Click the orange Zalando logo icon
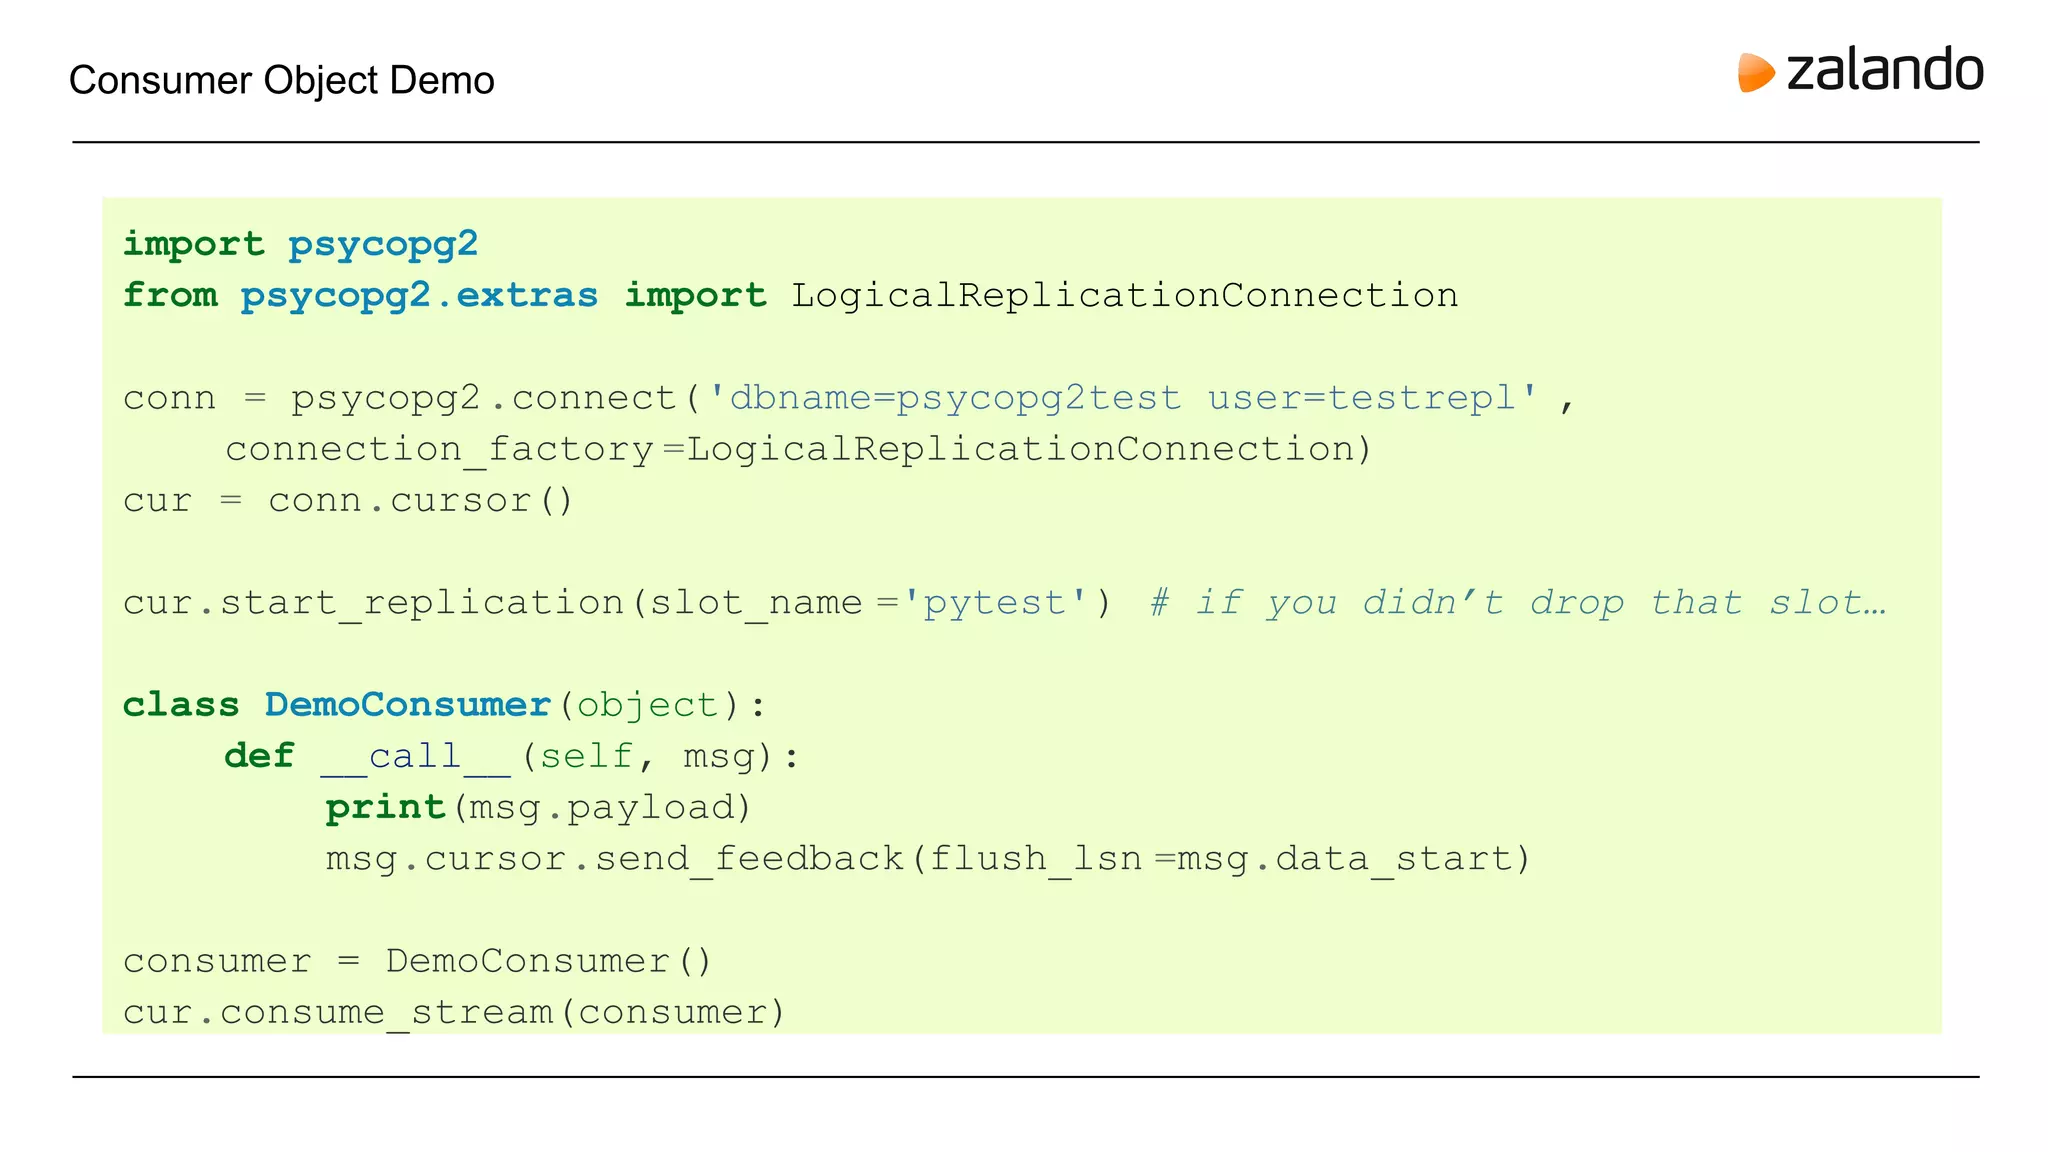Screen dimensions: 2048x1152 click(1755, 73)
